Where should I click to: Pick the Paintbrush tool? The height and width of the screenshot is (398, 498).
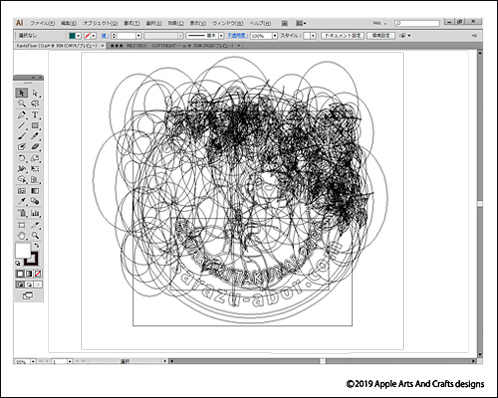[x=22, y=136]
